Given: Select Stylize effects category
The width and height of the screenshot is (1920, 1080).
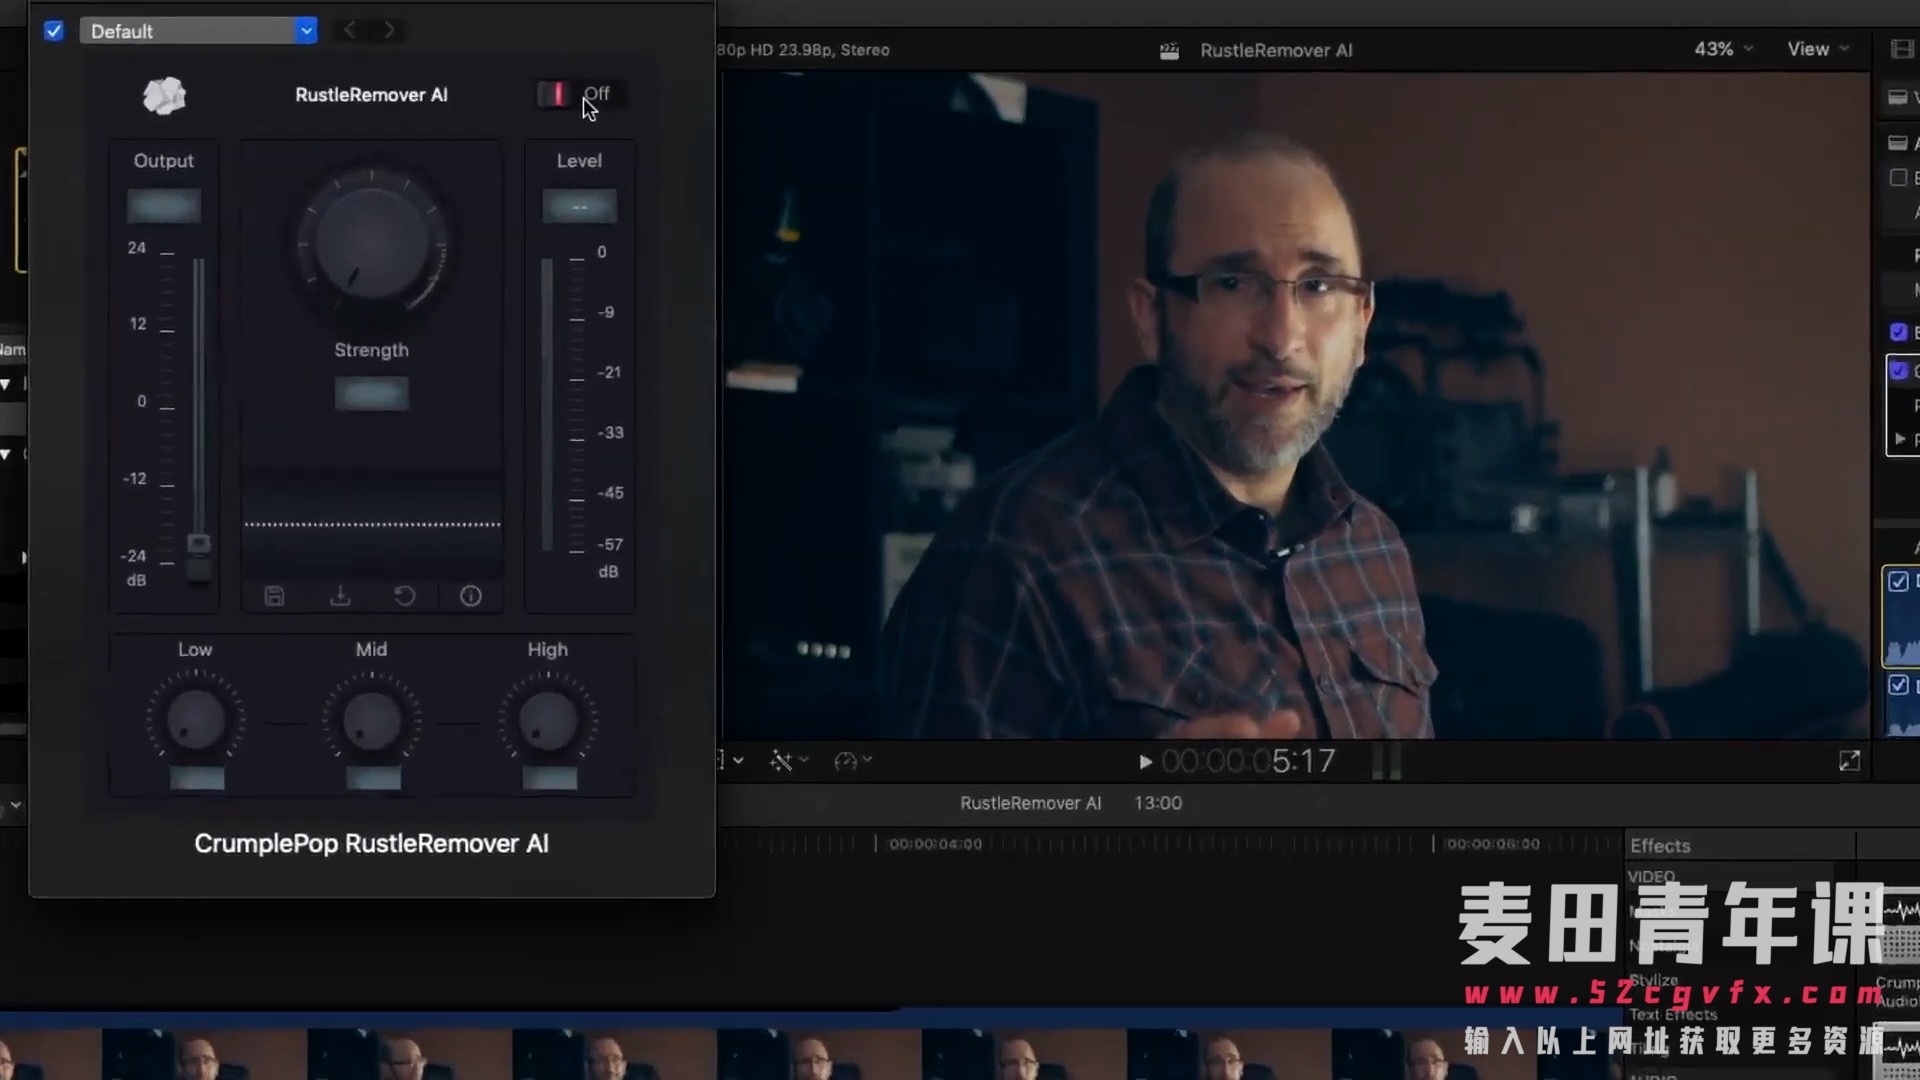Looking at the screenshot, I should point(1654,980).
